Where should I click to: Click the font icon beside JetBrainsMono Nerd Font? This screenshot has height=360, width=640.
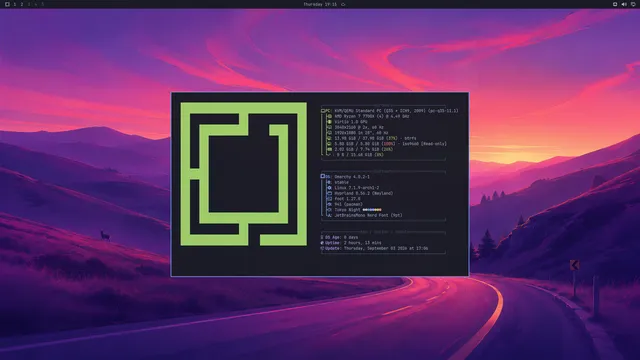click(329, 215)
